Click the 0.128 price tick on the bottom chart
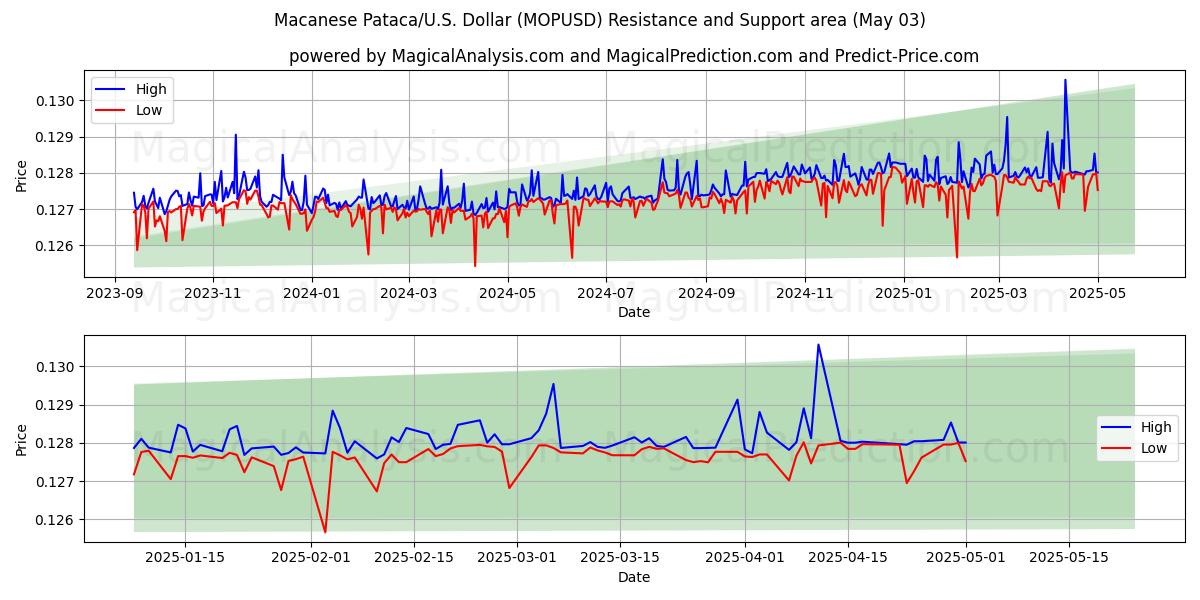Image resolution: width=1200 pixels, height=600 pixels. [x=56, y=443]
